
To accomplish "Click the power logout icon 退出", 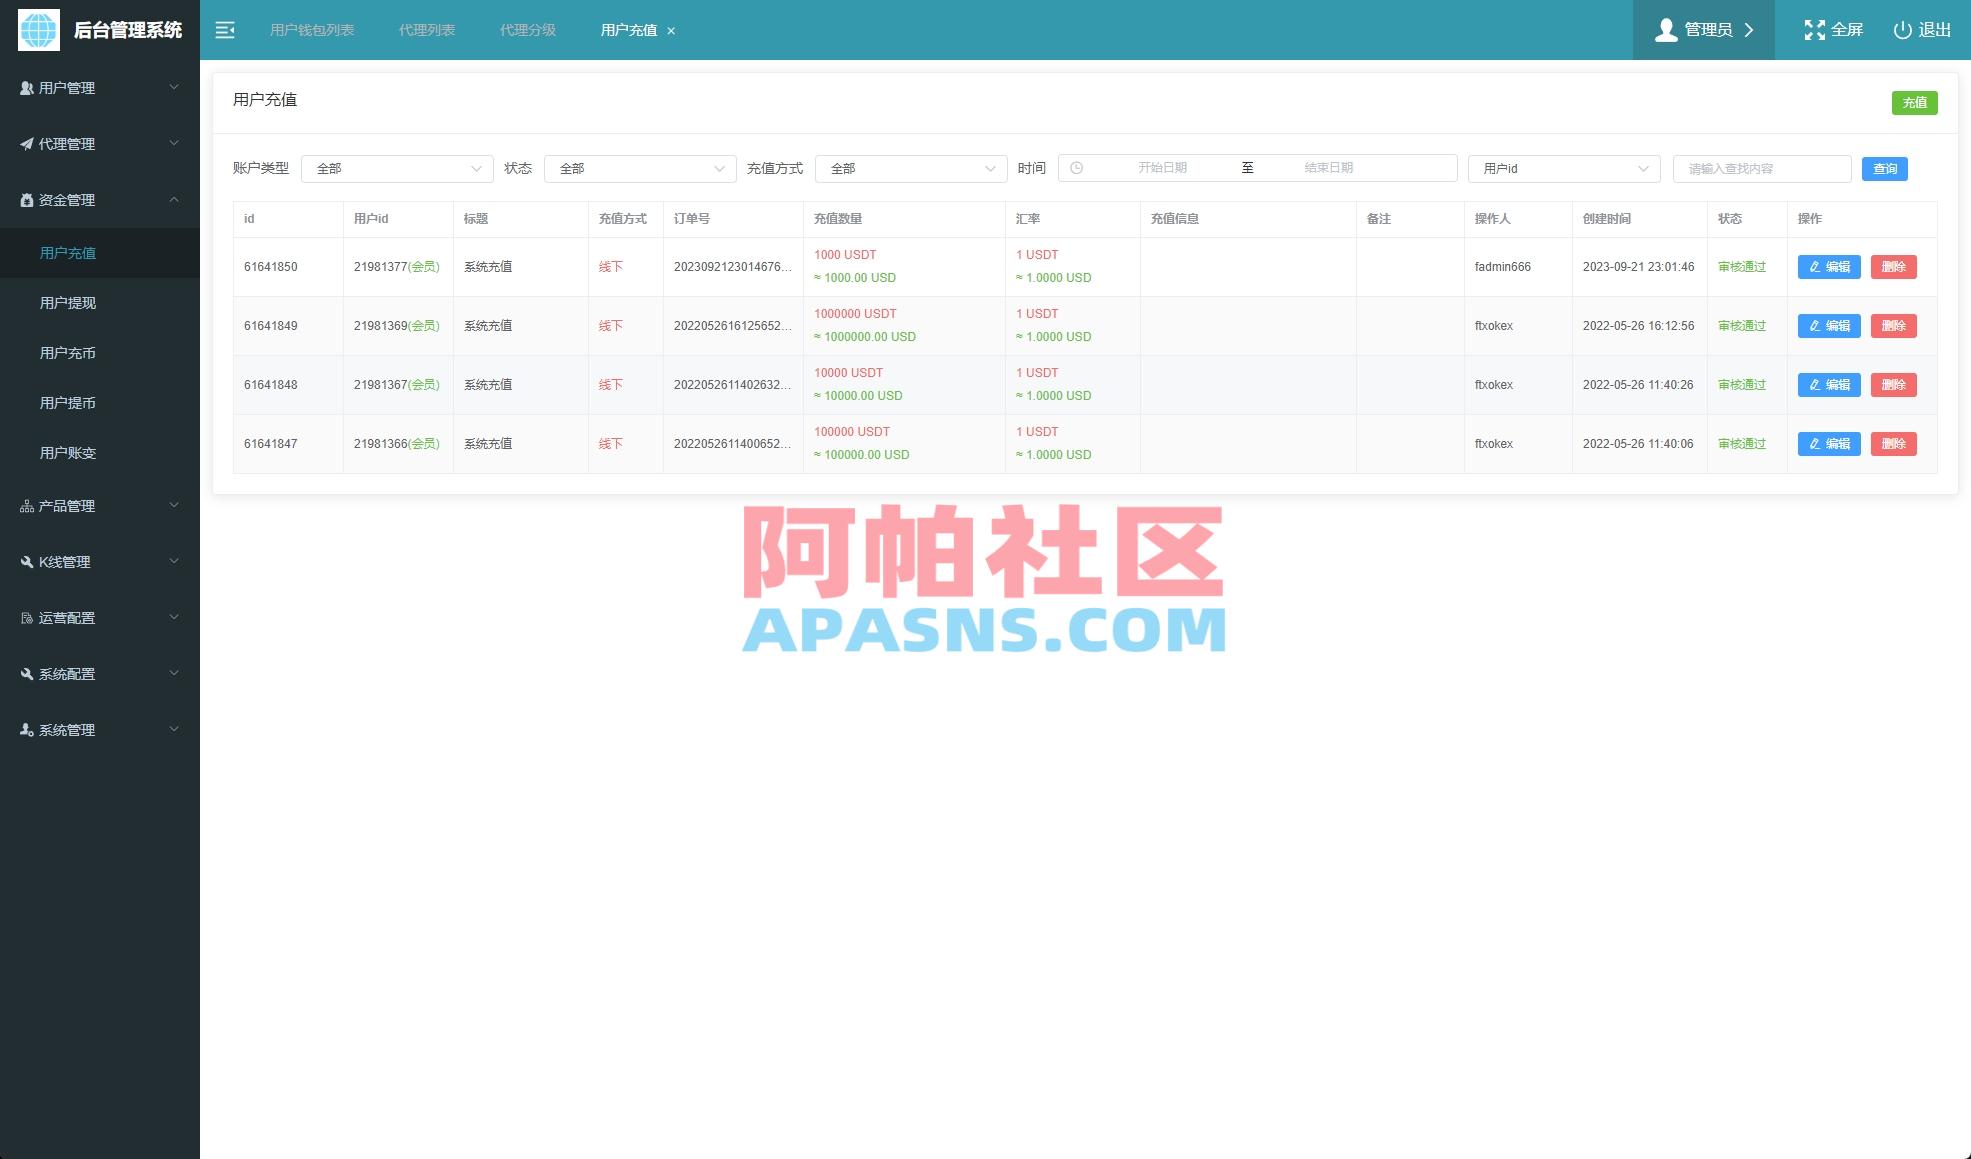I will pyautogui.click(x=1902, y=30).
